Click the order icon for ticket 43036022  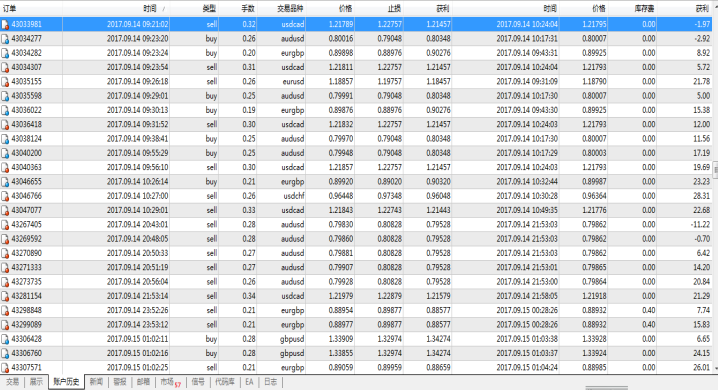[5, 110]
